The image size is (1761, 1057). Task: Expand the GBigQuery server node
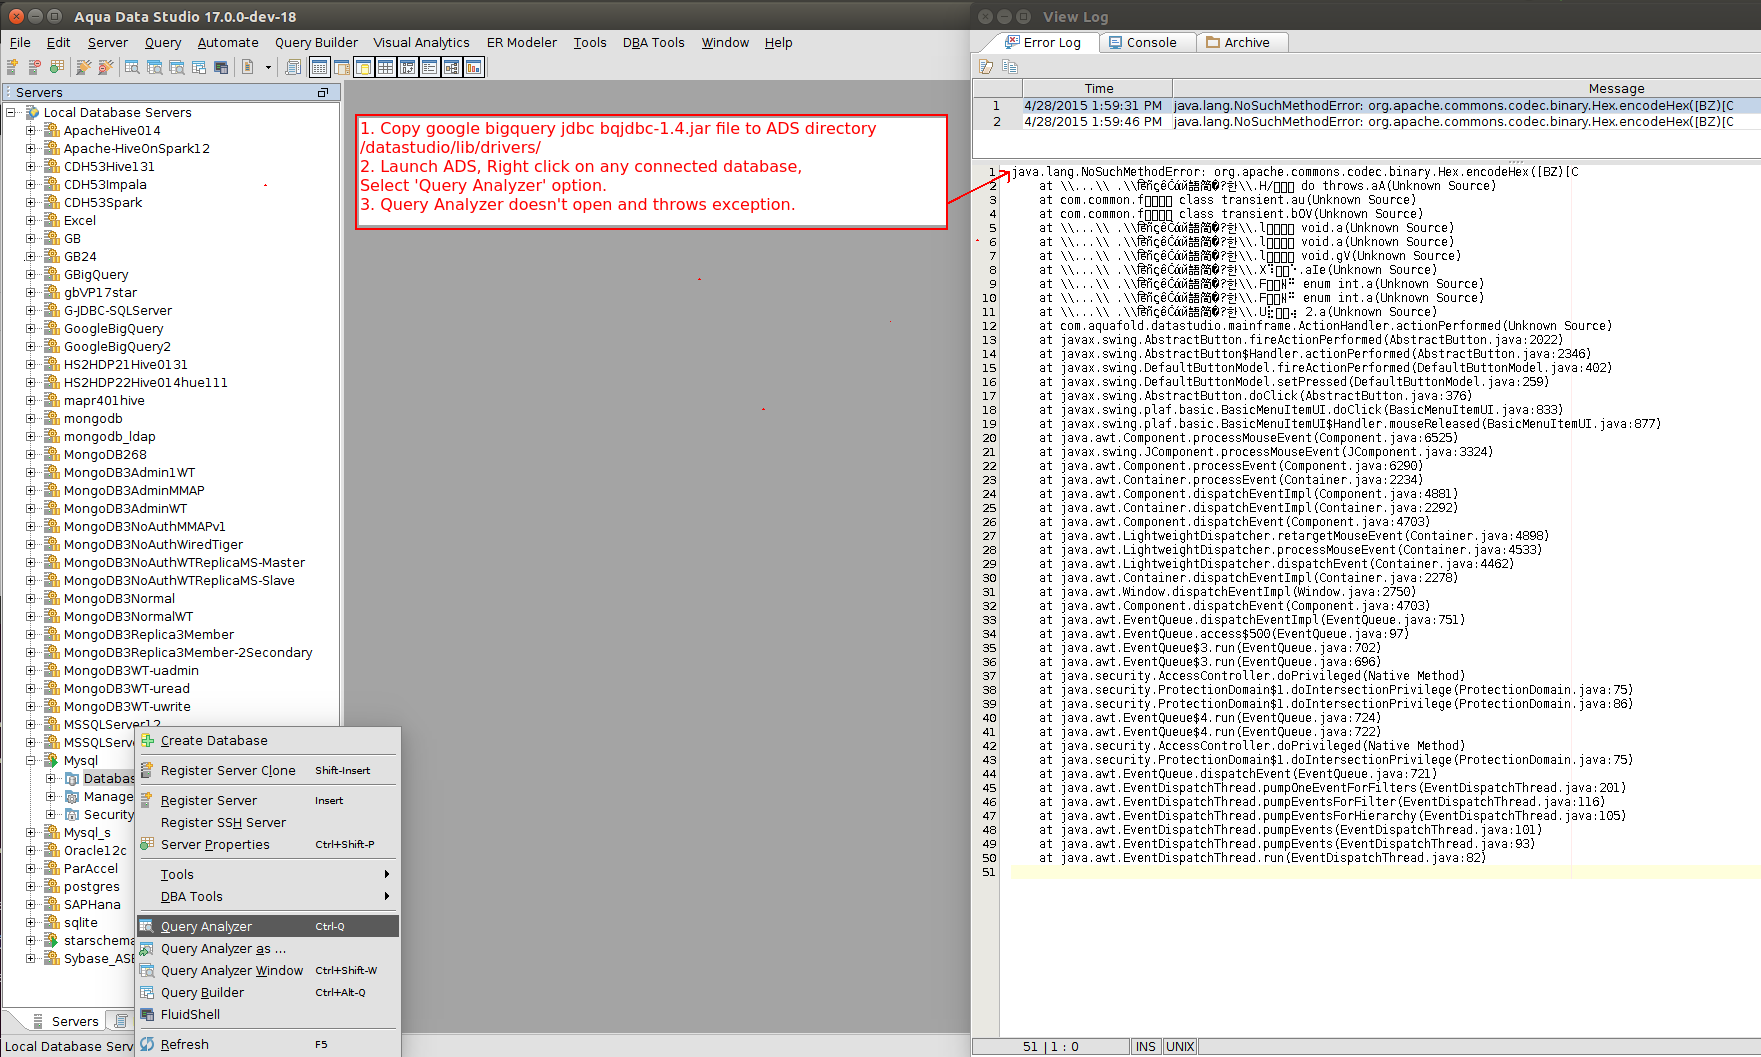[x=31, y=274]
